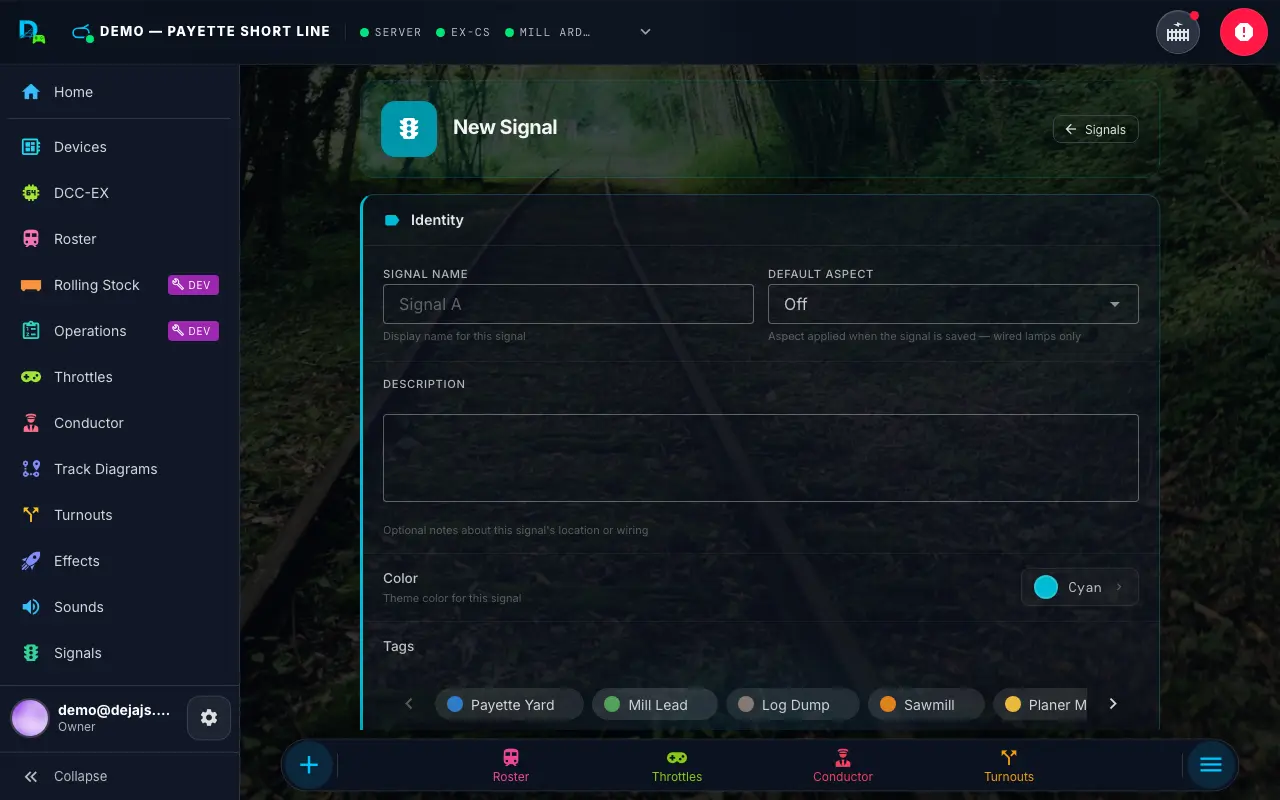Toggle the Payette Yard tag
Screen dimensions: 1280x800
tap(509, 704)
